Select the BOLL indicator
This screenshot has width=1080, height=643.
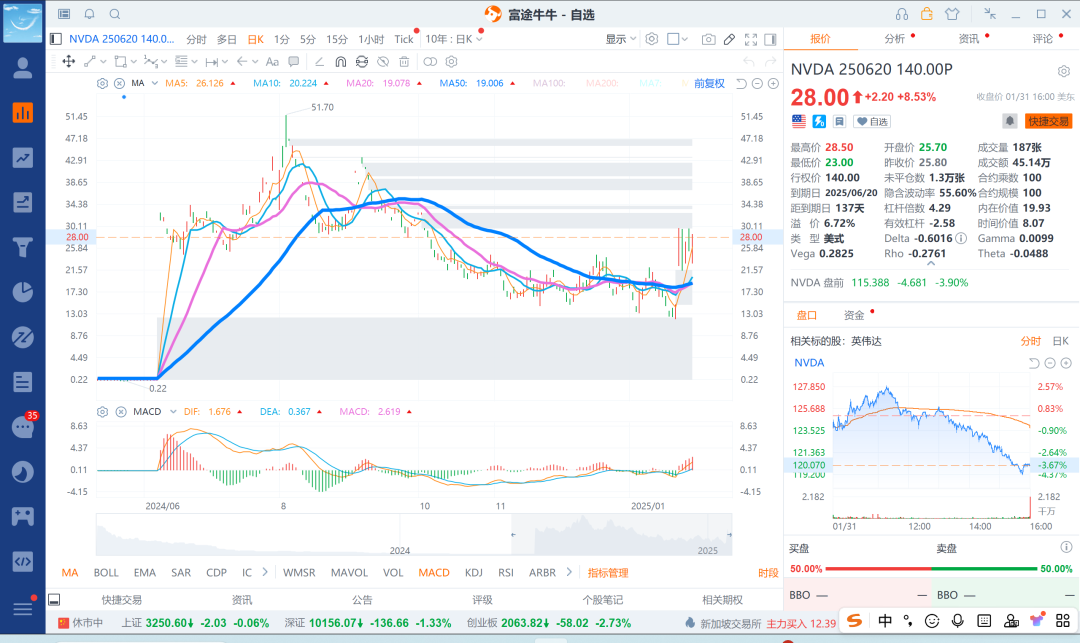pos(106,573)
